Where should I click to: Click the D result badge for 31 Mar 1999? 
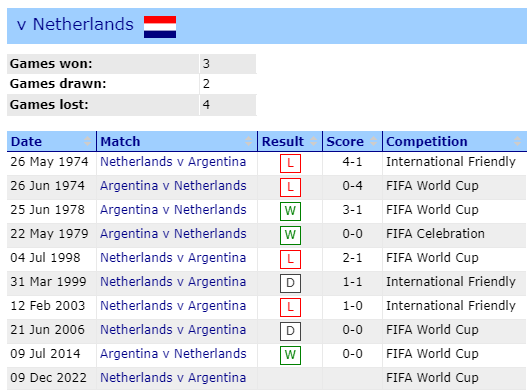[x=290, y=283]
